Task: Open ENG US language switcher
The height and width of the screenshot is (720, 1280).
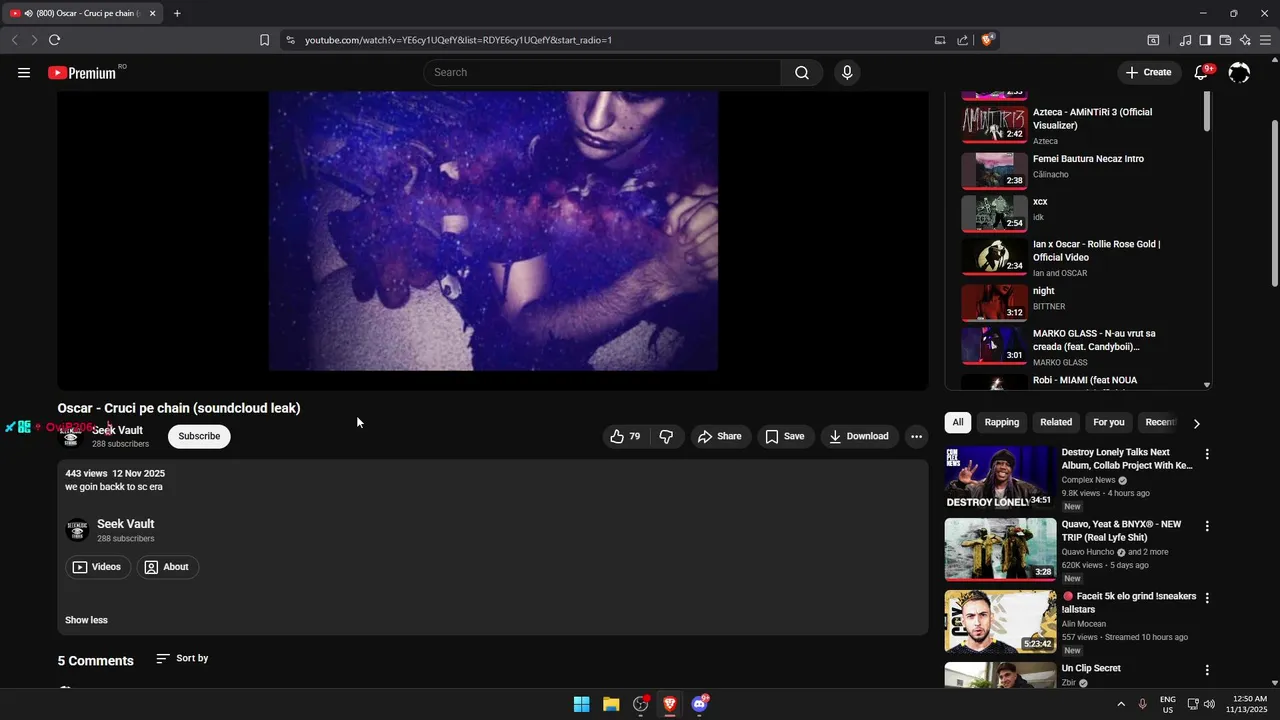Action: [x=1168, y=704]
